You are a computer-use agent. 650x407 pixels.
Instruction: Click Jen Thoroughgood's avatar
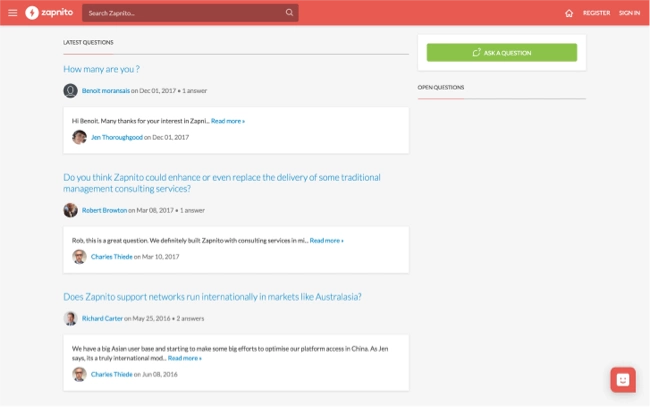click(x=79, y=137)
